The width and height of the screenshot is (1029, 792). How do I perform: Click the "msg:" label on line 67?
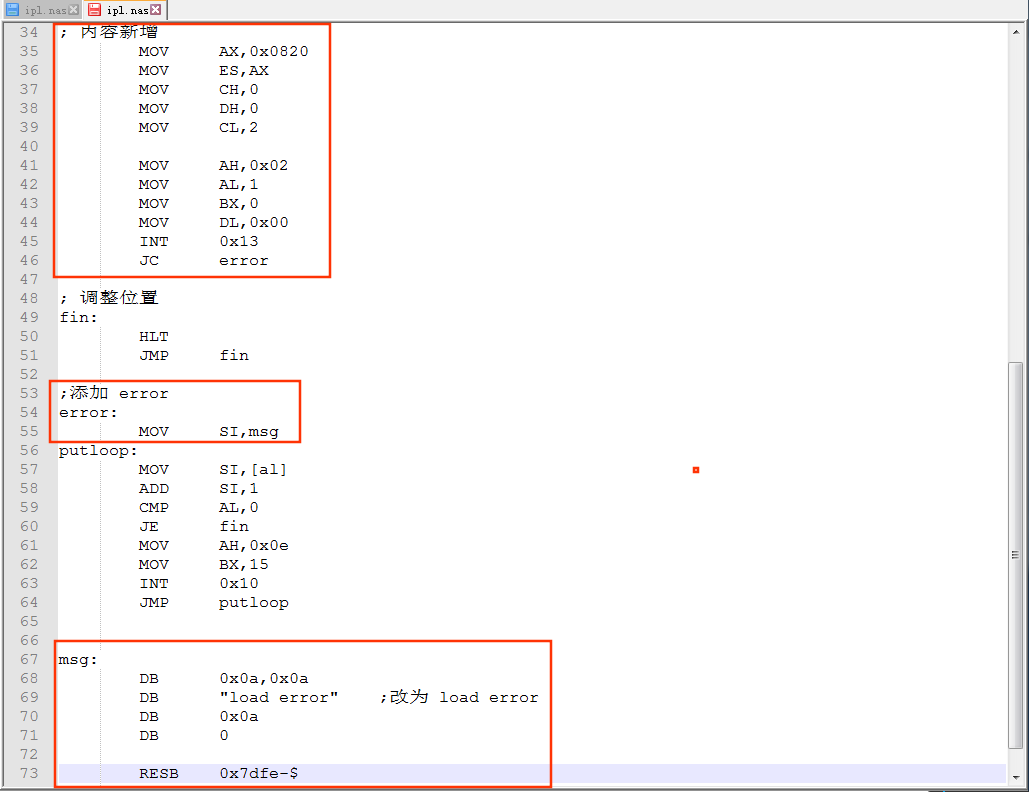click(x=78, y=660)
